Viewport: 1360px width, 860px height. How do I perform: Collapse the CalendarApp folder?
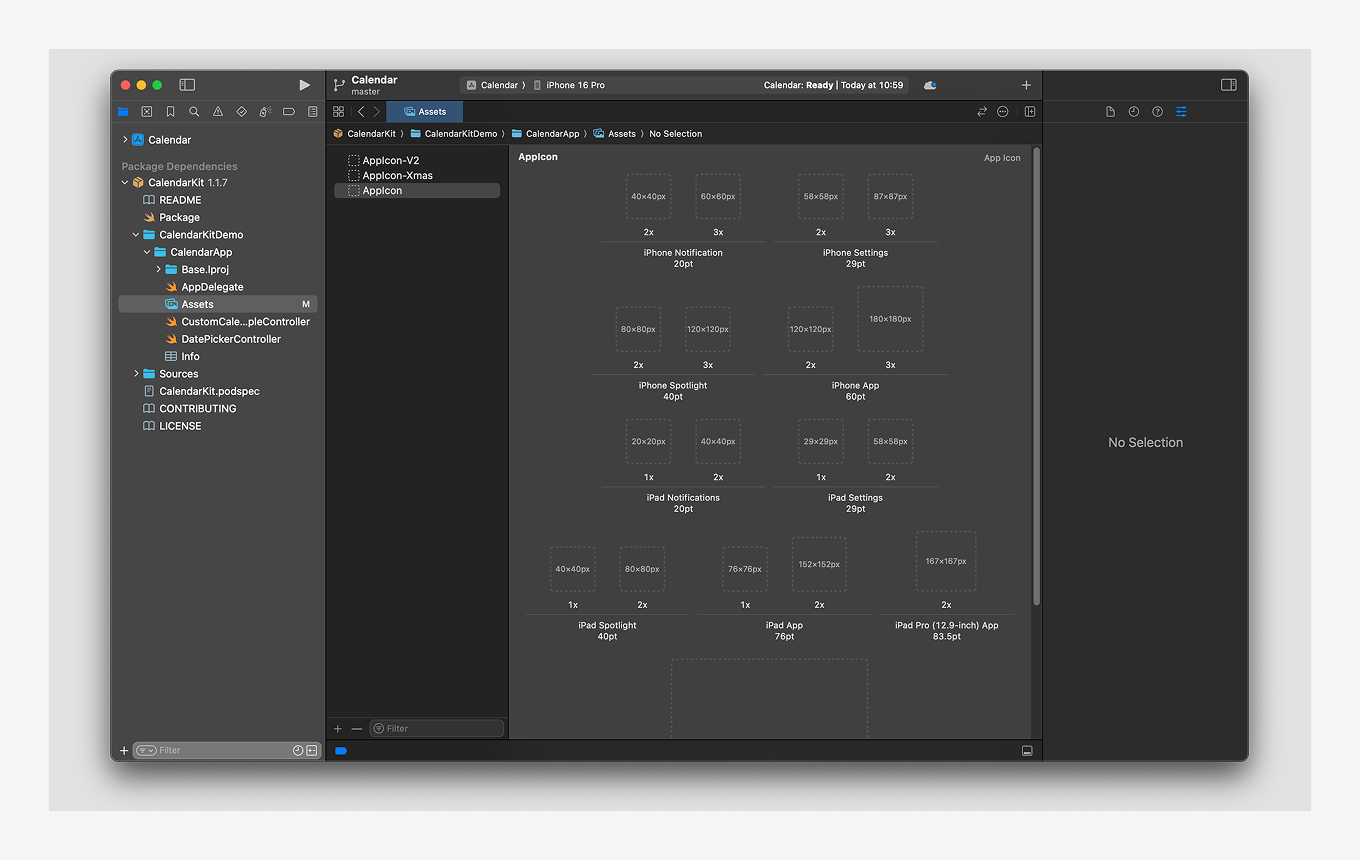coord(147,252)
